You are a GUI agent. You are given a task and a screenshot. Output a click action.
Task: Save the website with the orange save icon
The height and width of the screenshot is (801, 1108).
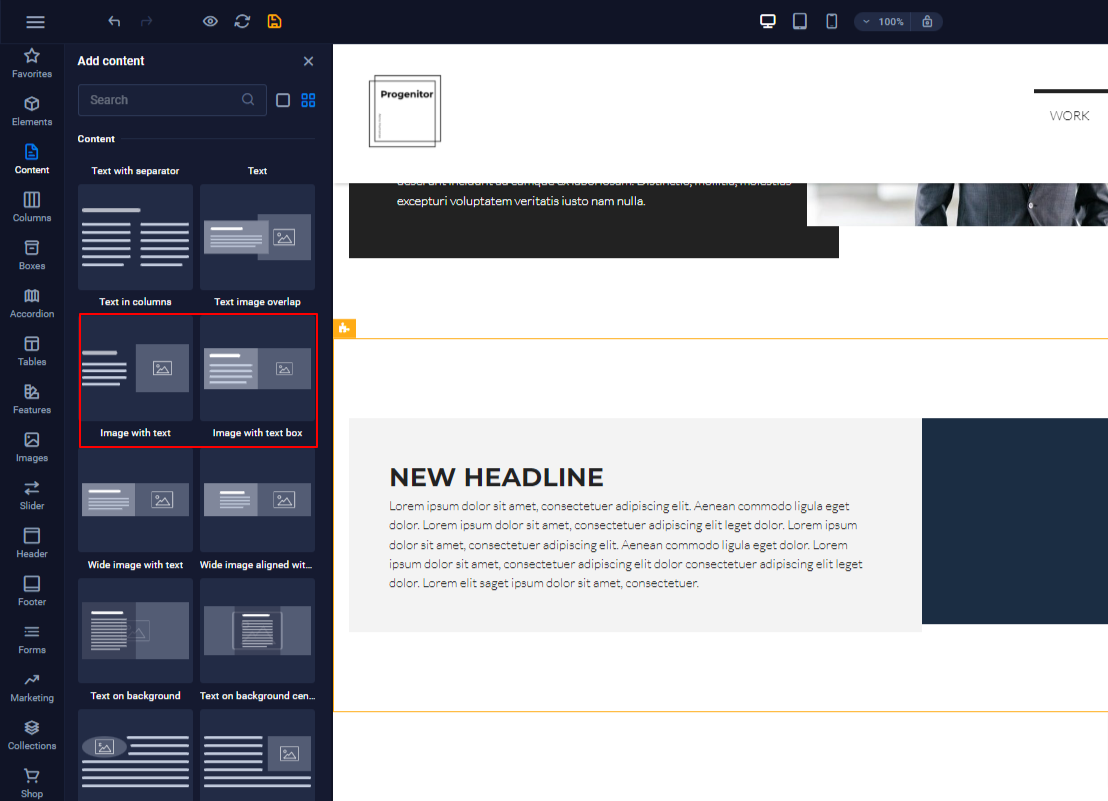click(274, 21)
